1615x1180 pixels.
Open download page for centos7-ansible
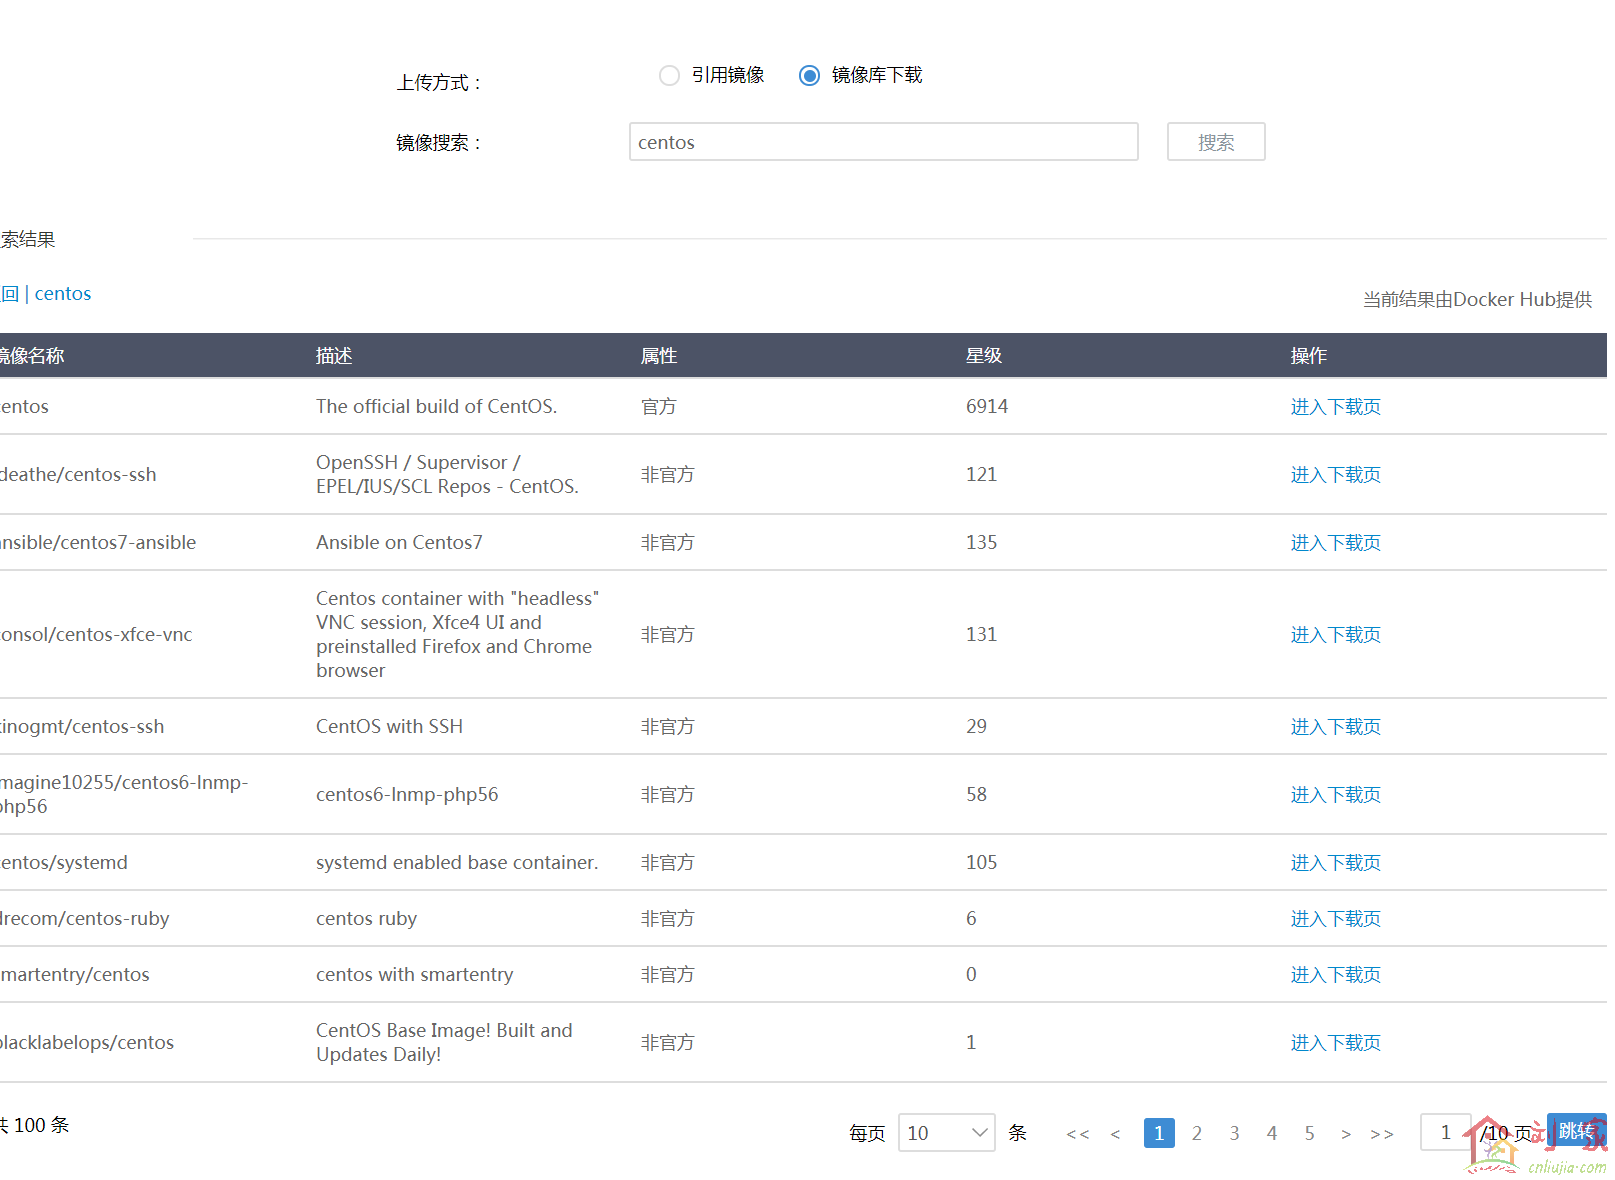point(1334,543)
